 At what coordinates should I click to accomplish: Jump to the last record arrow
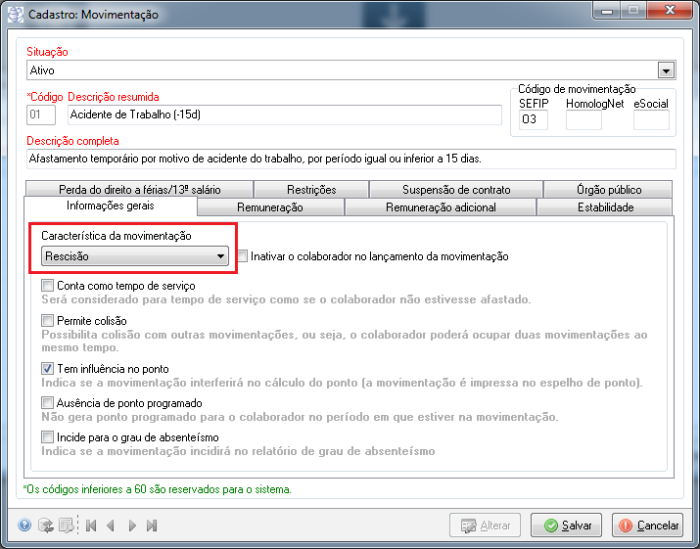[151, 525]
